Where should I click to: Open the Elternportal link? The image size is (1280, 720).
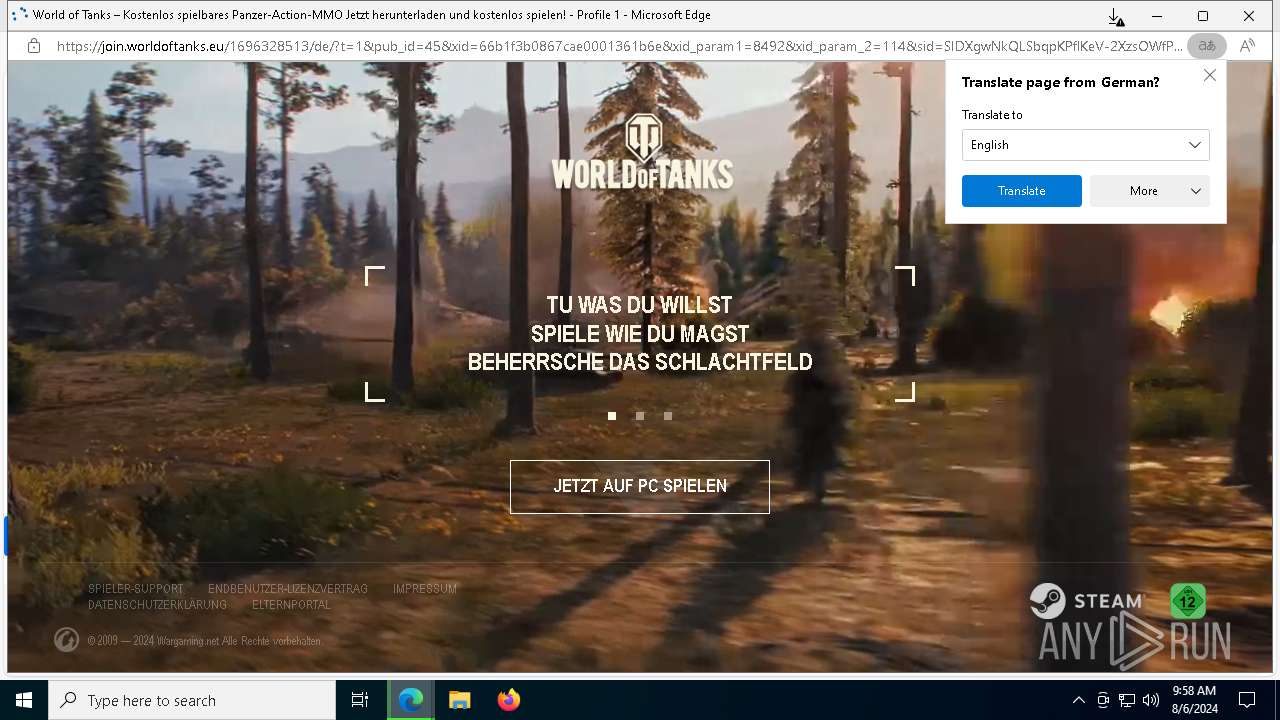pyautogui.click(x=291, y=605)
